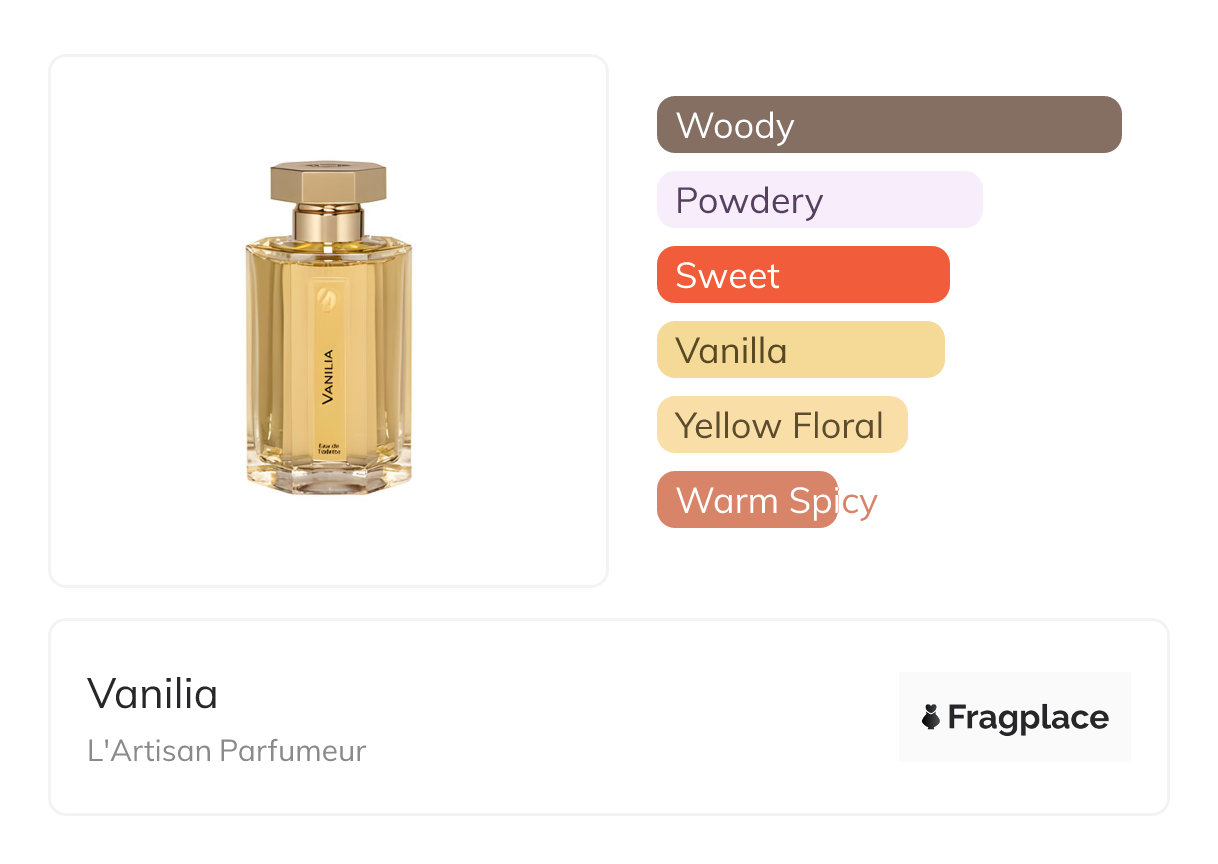Choose the Vanilla accord bar
Image resolution: width=1218 pixels, height=864 pixels.
coord(800,350)
